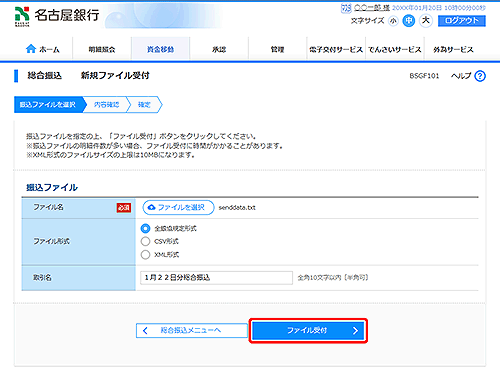This screenshot has height=385, width=500.
Task: Select 全銀協規定形式 file format
Action: click(145, 228)
